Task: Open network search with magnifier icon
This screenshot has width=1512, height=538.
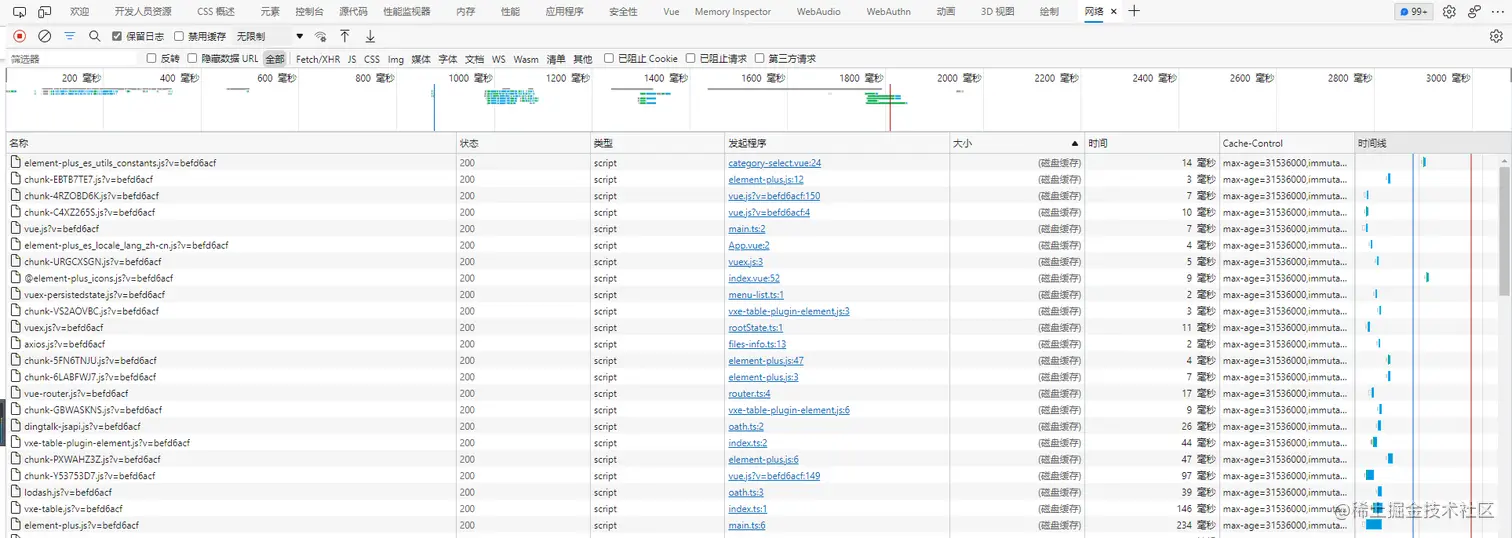Action: [x=94, y=36]
